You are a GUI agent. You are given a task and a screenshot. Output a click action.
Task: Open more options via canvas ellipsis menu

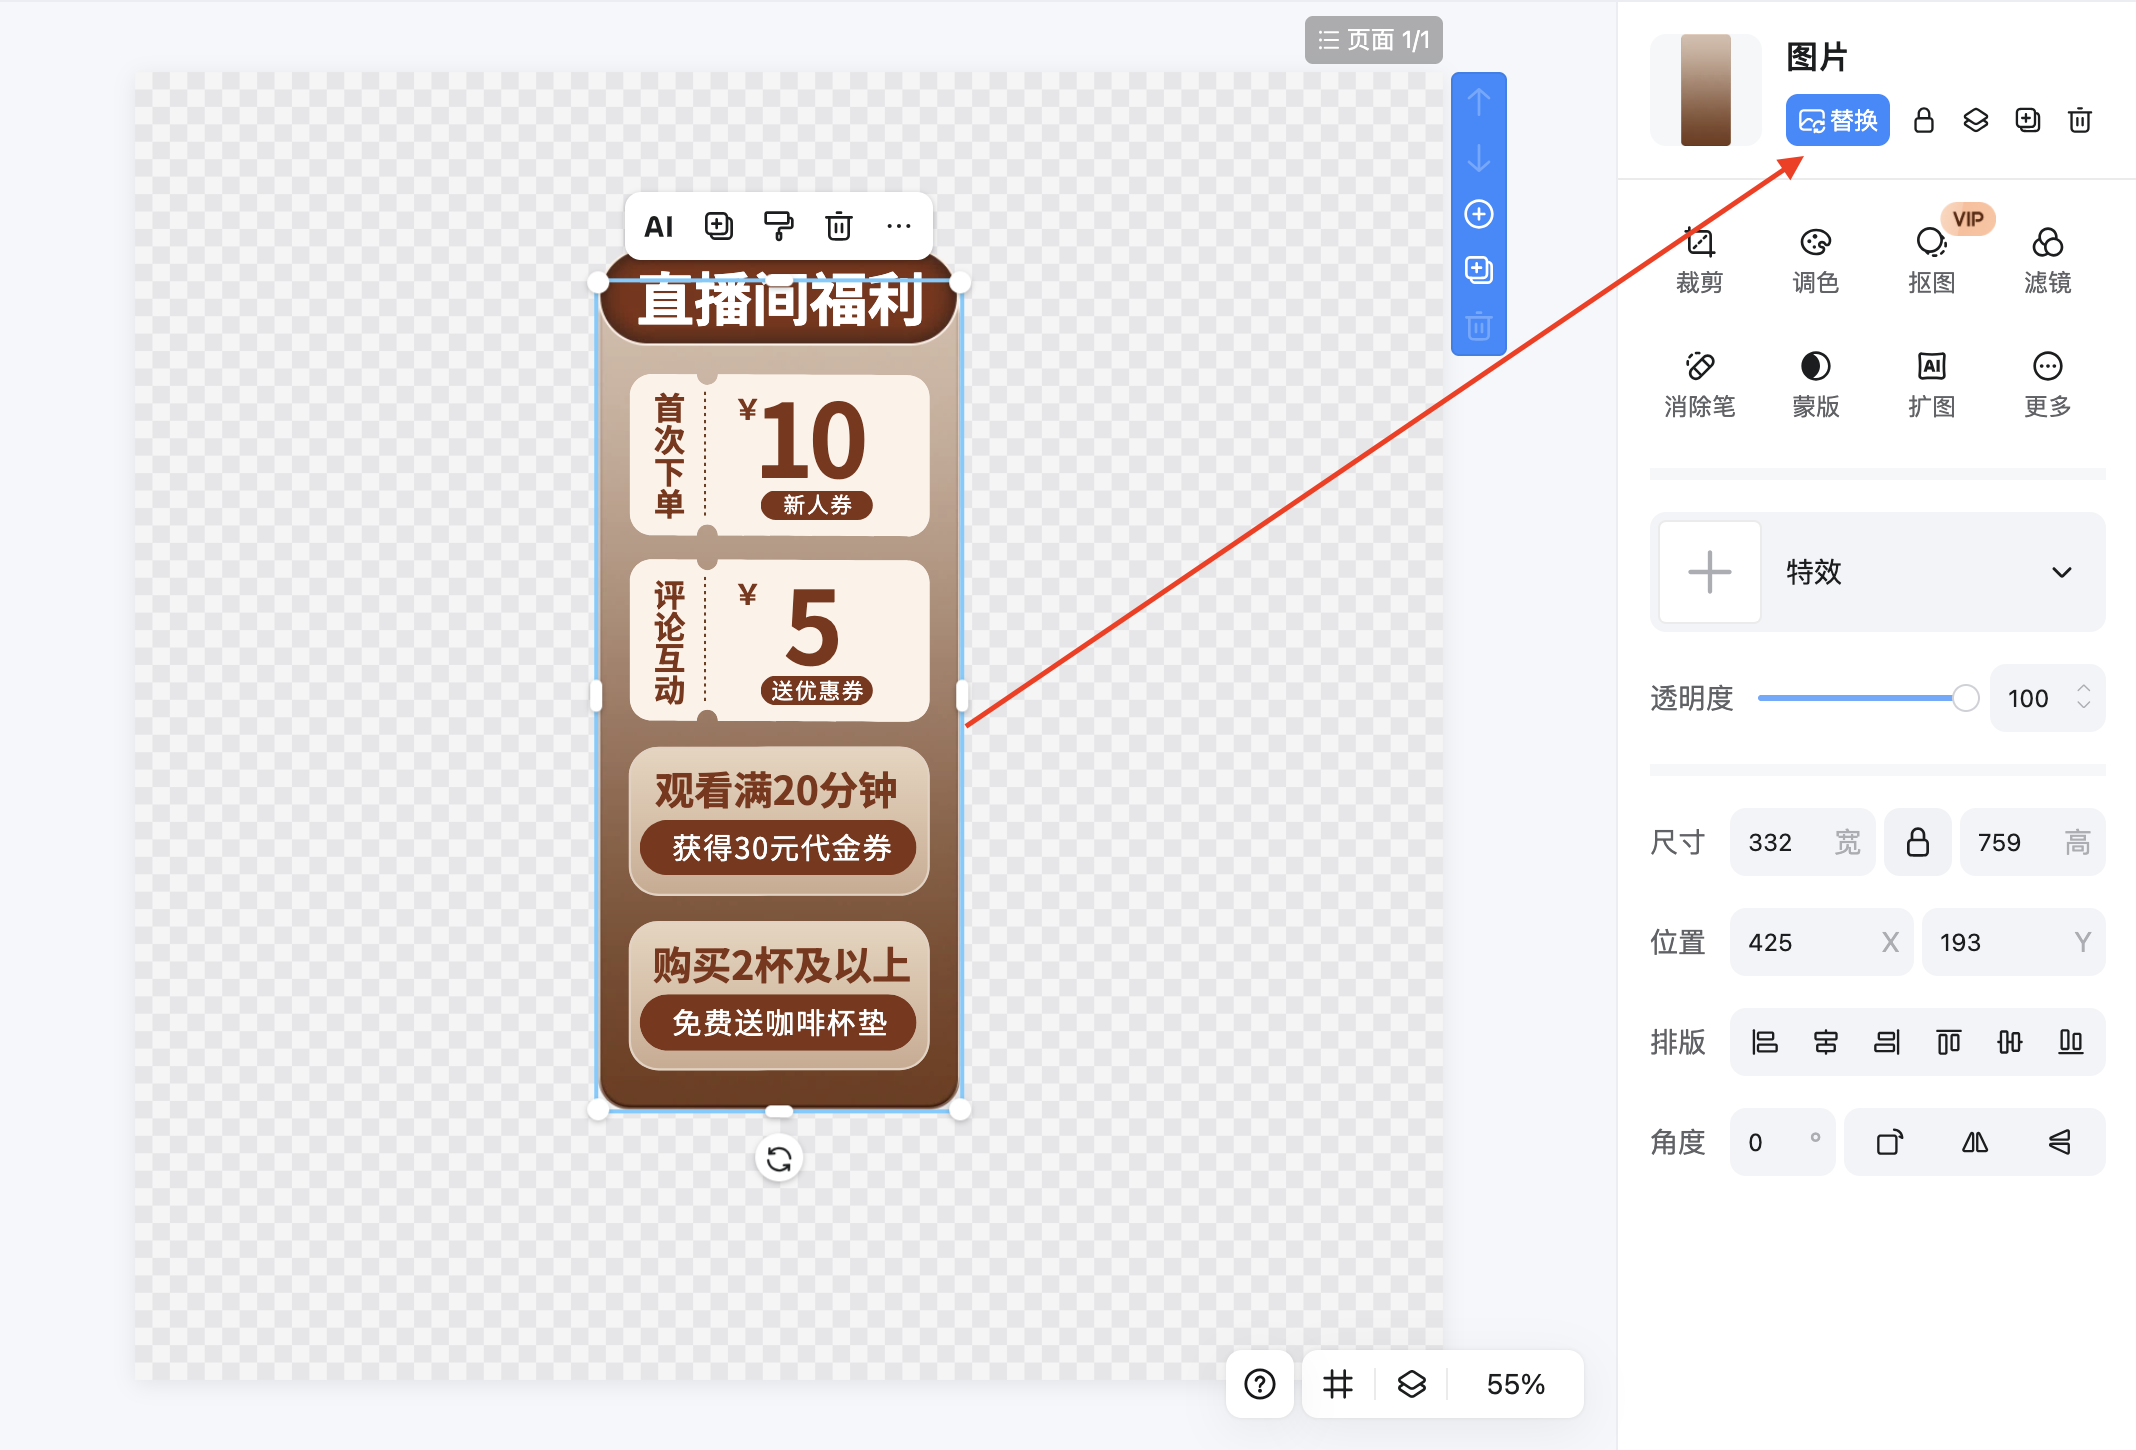[x=899, y=225]
